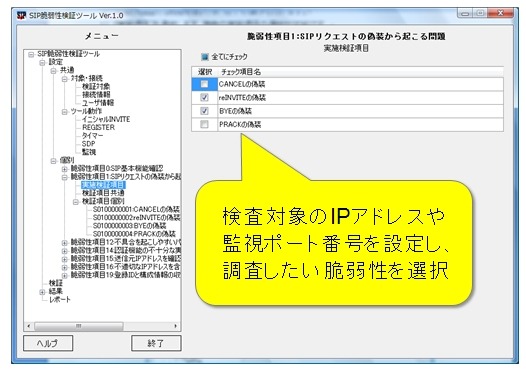Click the 選択 column header
The image size is (526, 369).
[x=205, y=72]
